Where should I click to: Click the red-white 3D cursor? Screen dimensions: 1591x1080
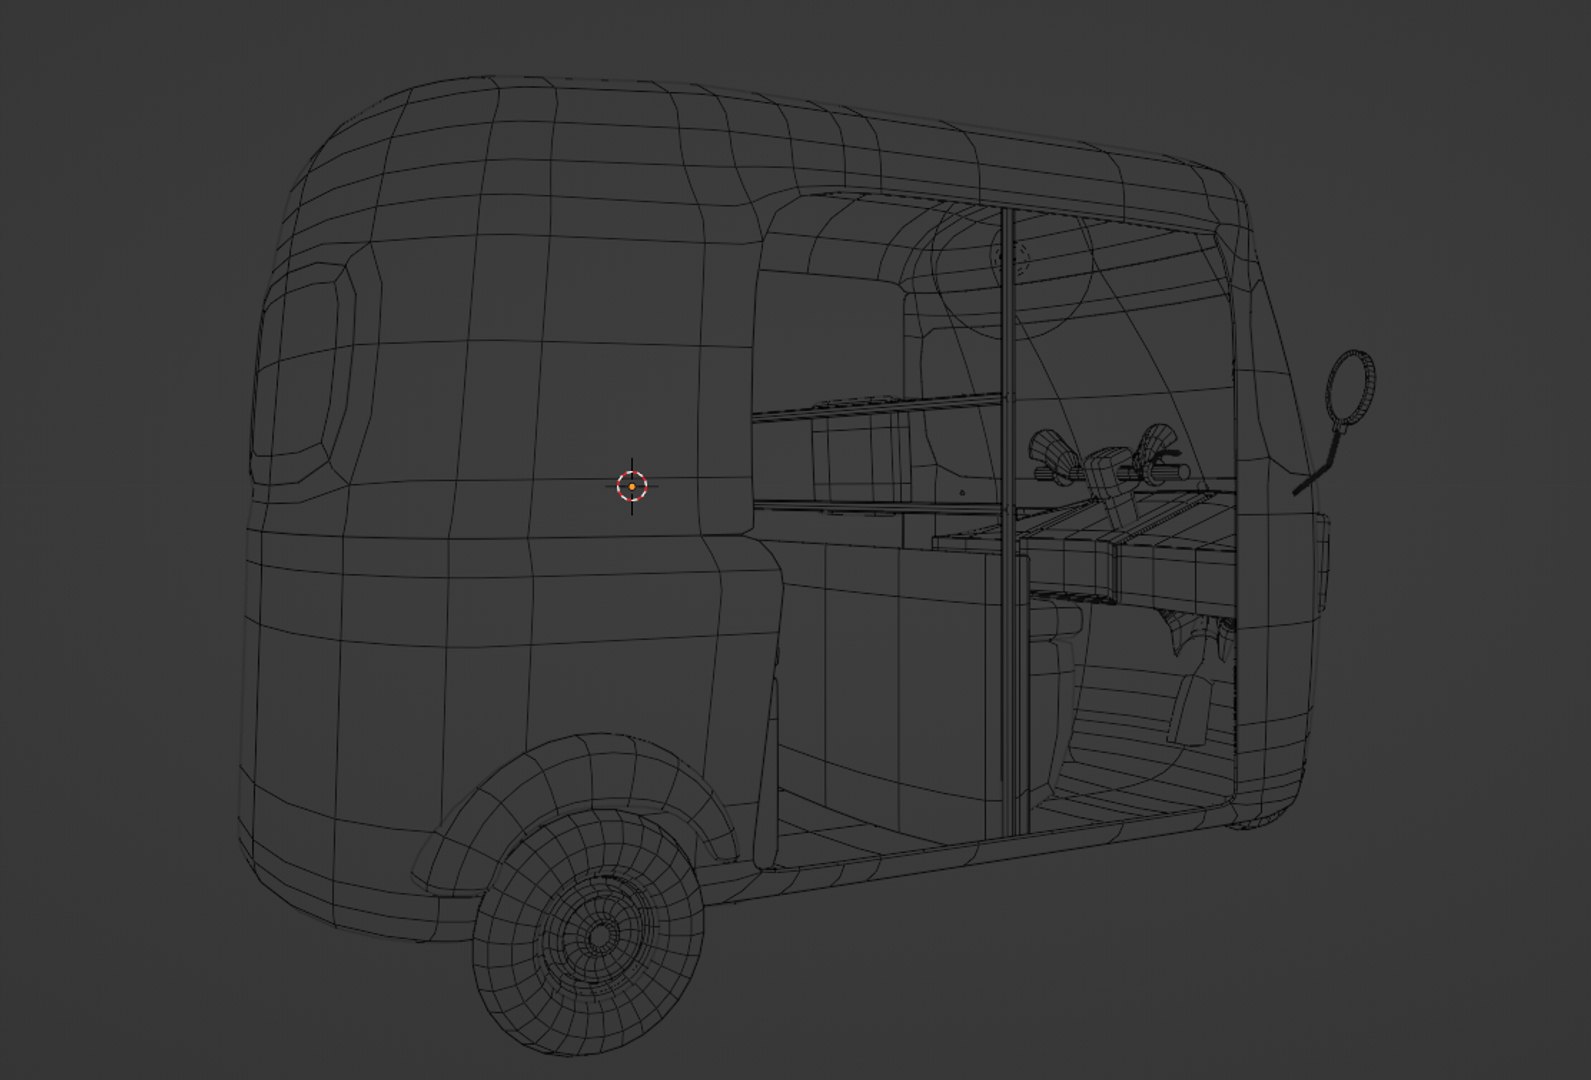632,487
